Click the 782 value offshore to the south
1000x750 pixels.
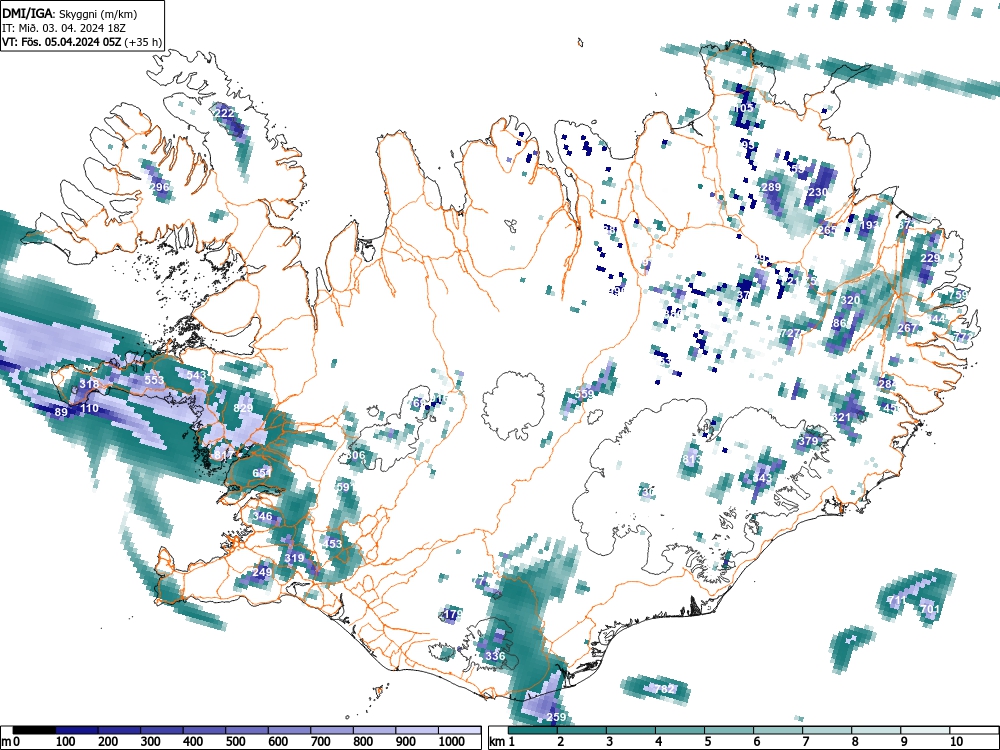coord(665,689)
